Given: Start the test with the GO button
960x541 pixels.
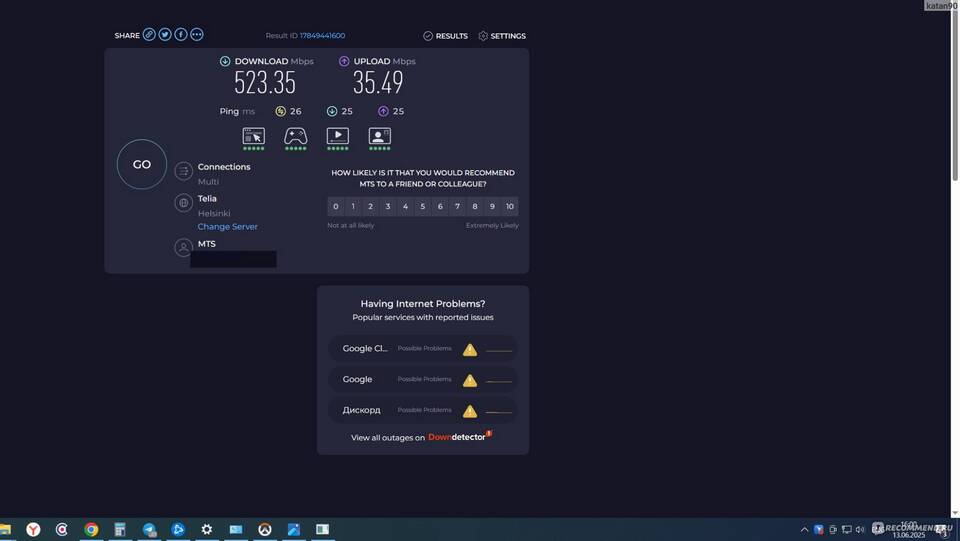Looking at the screenshot, I should tap(141, 164).
